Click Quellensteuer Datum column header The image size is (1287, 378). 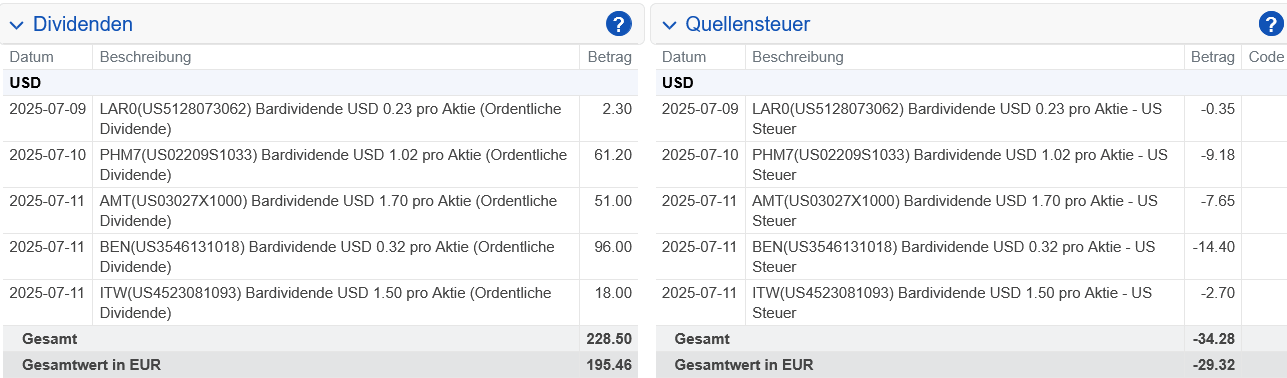684,57
